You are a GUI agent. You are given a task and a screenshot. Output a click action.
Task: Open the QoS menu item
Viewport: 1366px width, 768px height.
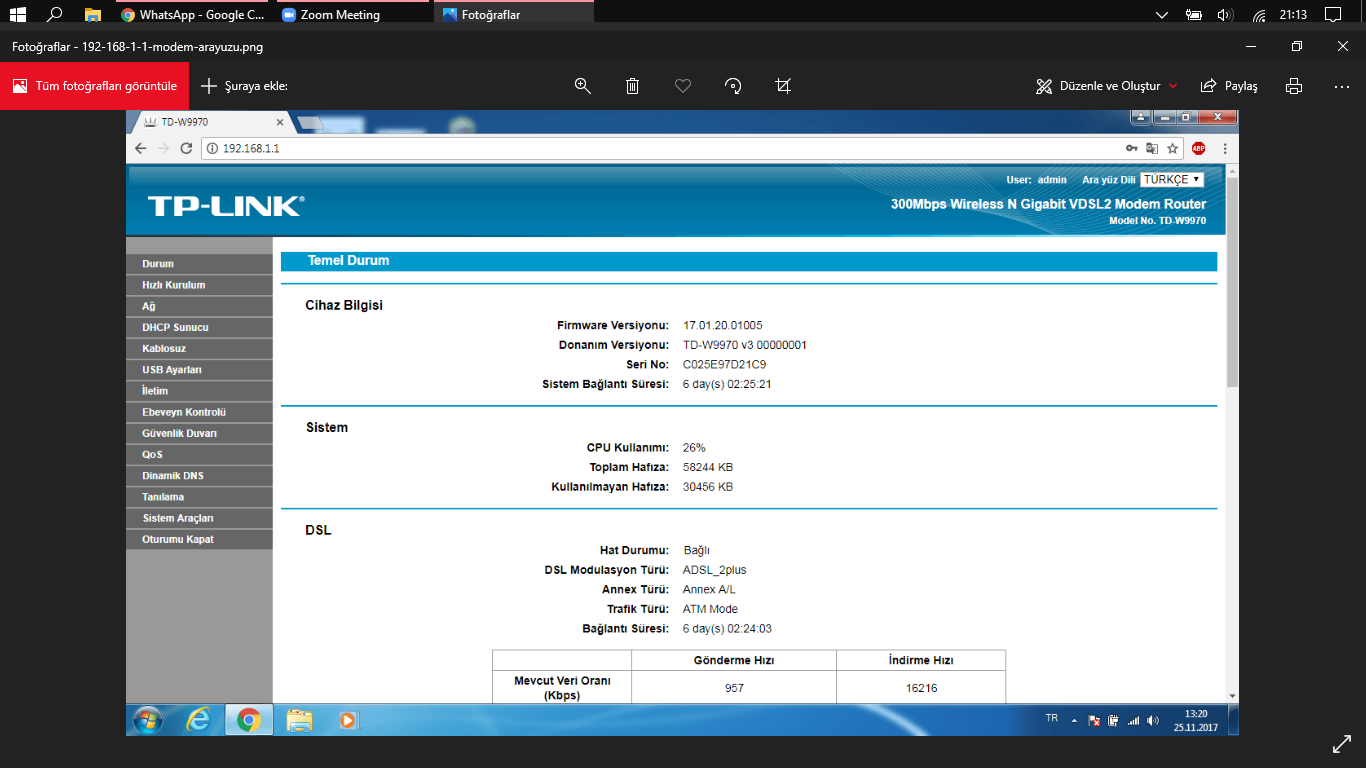point(199,454)
